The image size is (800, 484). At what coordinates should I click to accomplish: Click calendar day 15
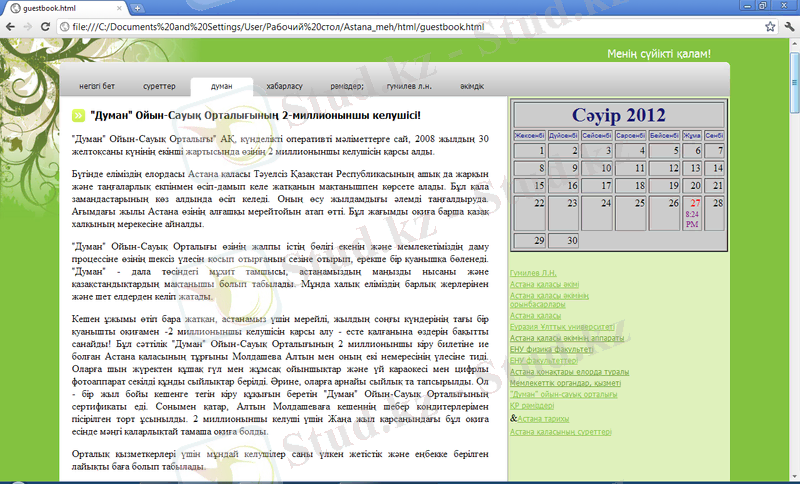[530, 186]
